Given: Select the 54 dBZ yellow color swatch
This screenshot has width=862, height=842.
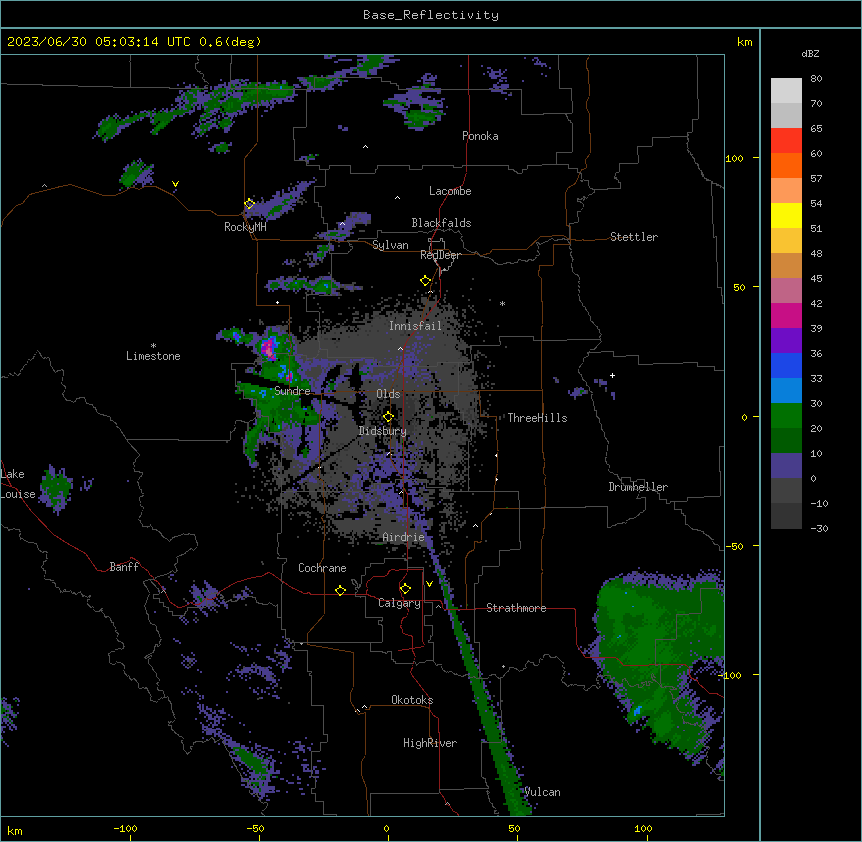Looking at the screenshot, I should click(786, 215).
